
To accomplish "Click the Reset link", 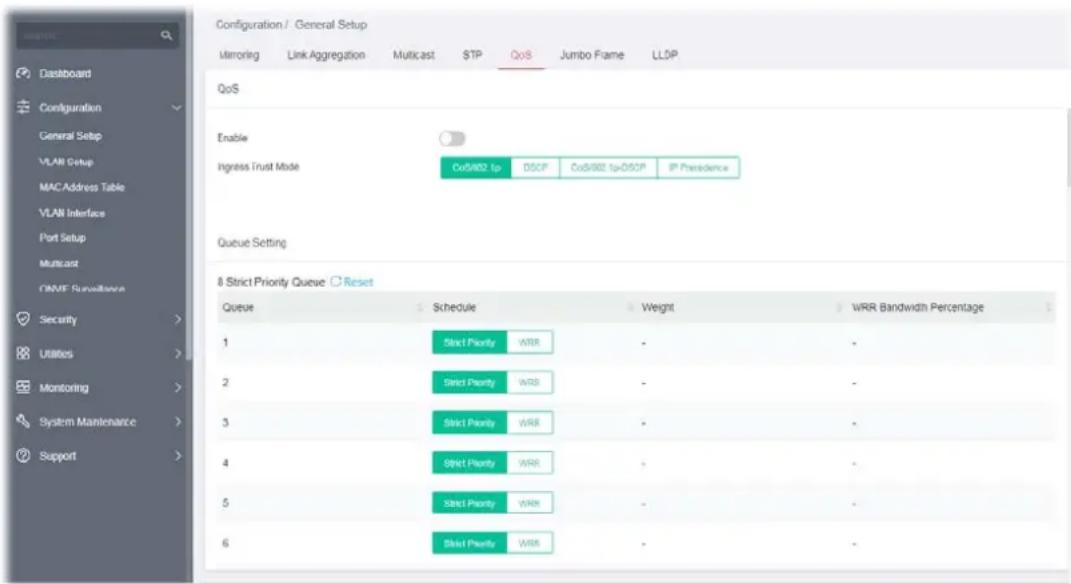I will pos(359,281).
